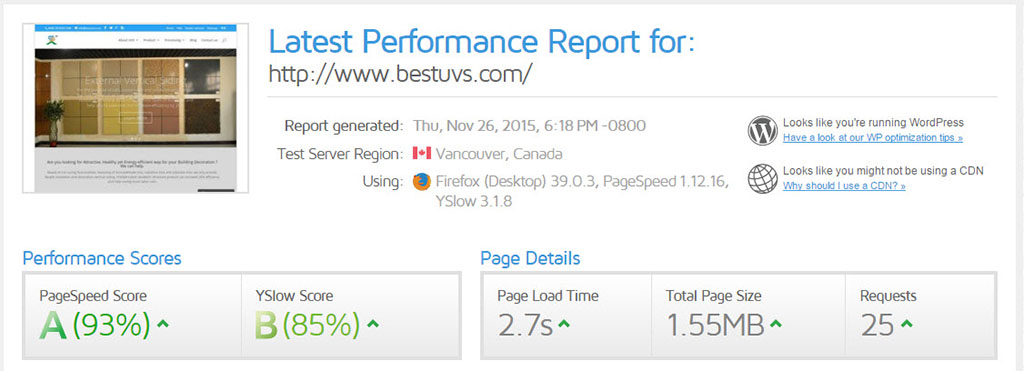Click the bestuvs.com URL text

[x=400, y=74]
